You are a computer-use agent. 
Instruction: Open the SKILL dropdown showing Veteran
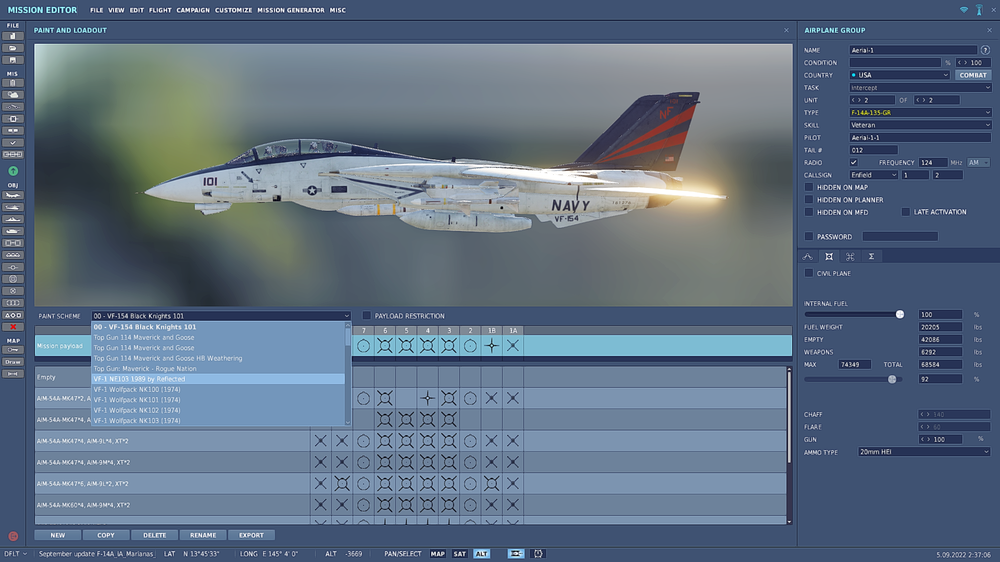pos(920,125)
